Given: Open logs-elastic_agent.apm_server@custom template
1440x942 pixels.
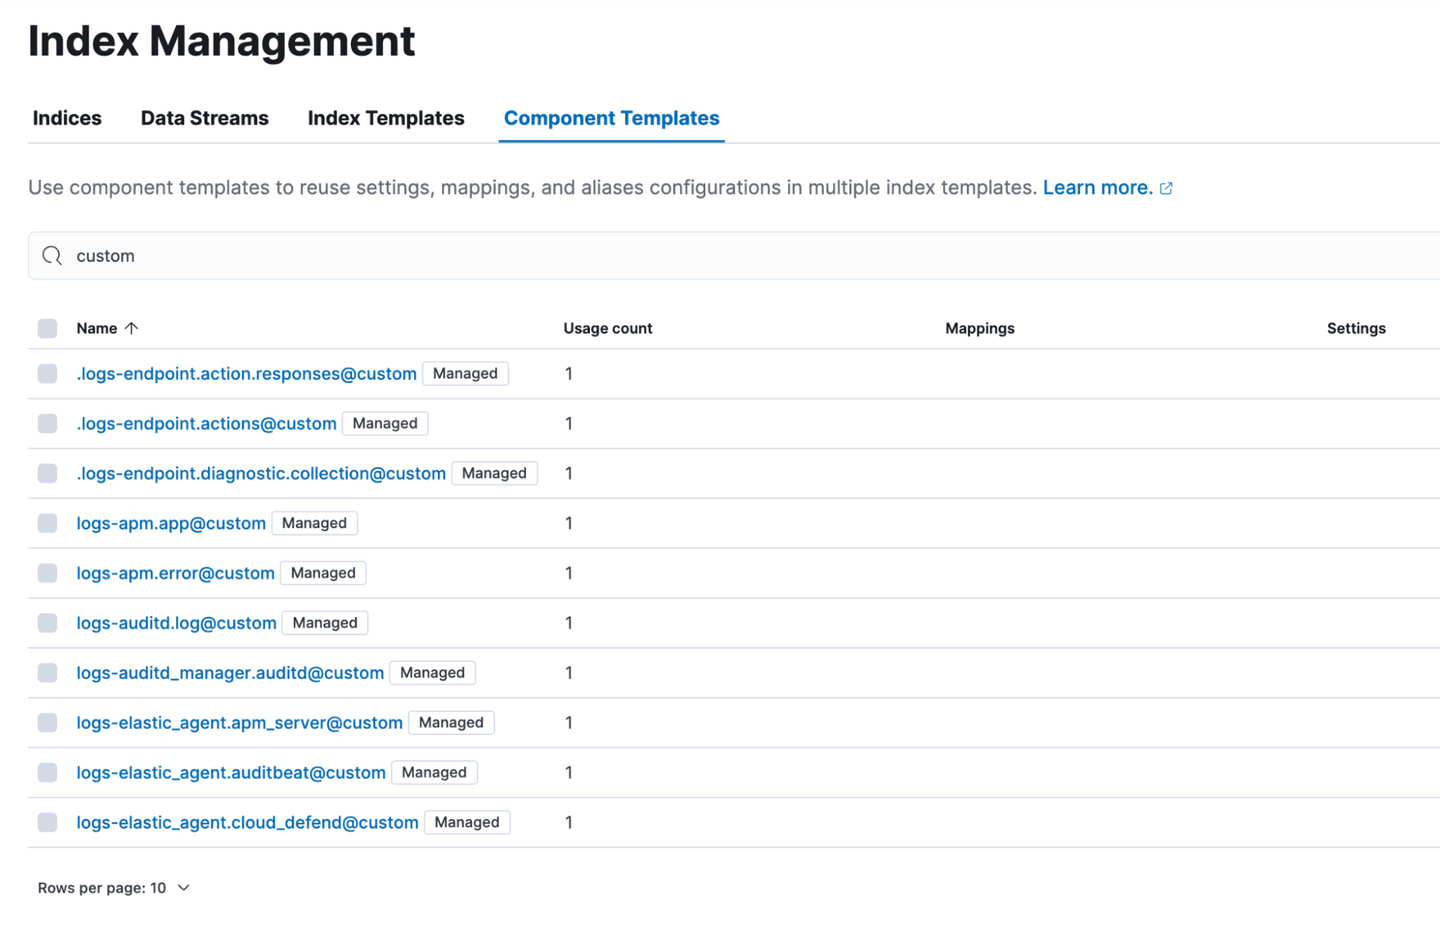Looking at the screenshot, I should 239,722.
